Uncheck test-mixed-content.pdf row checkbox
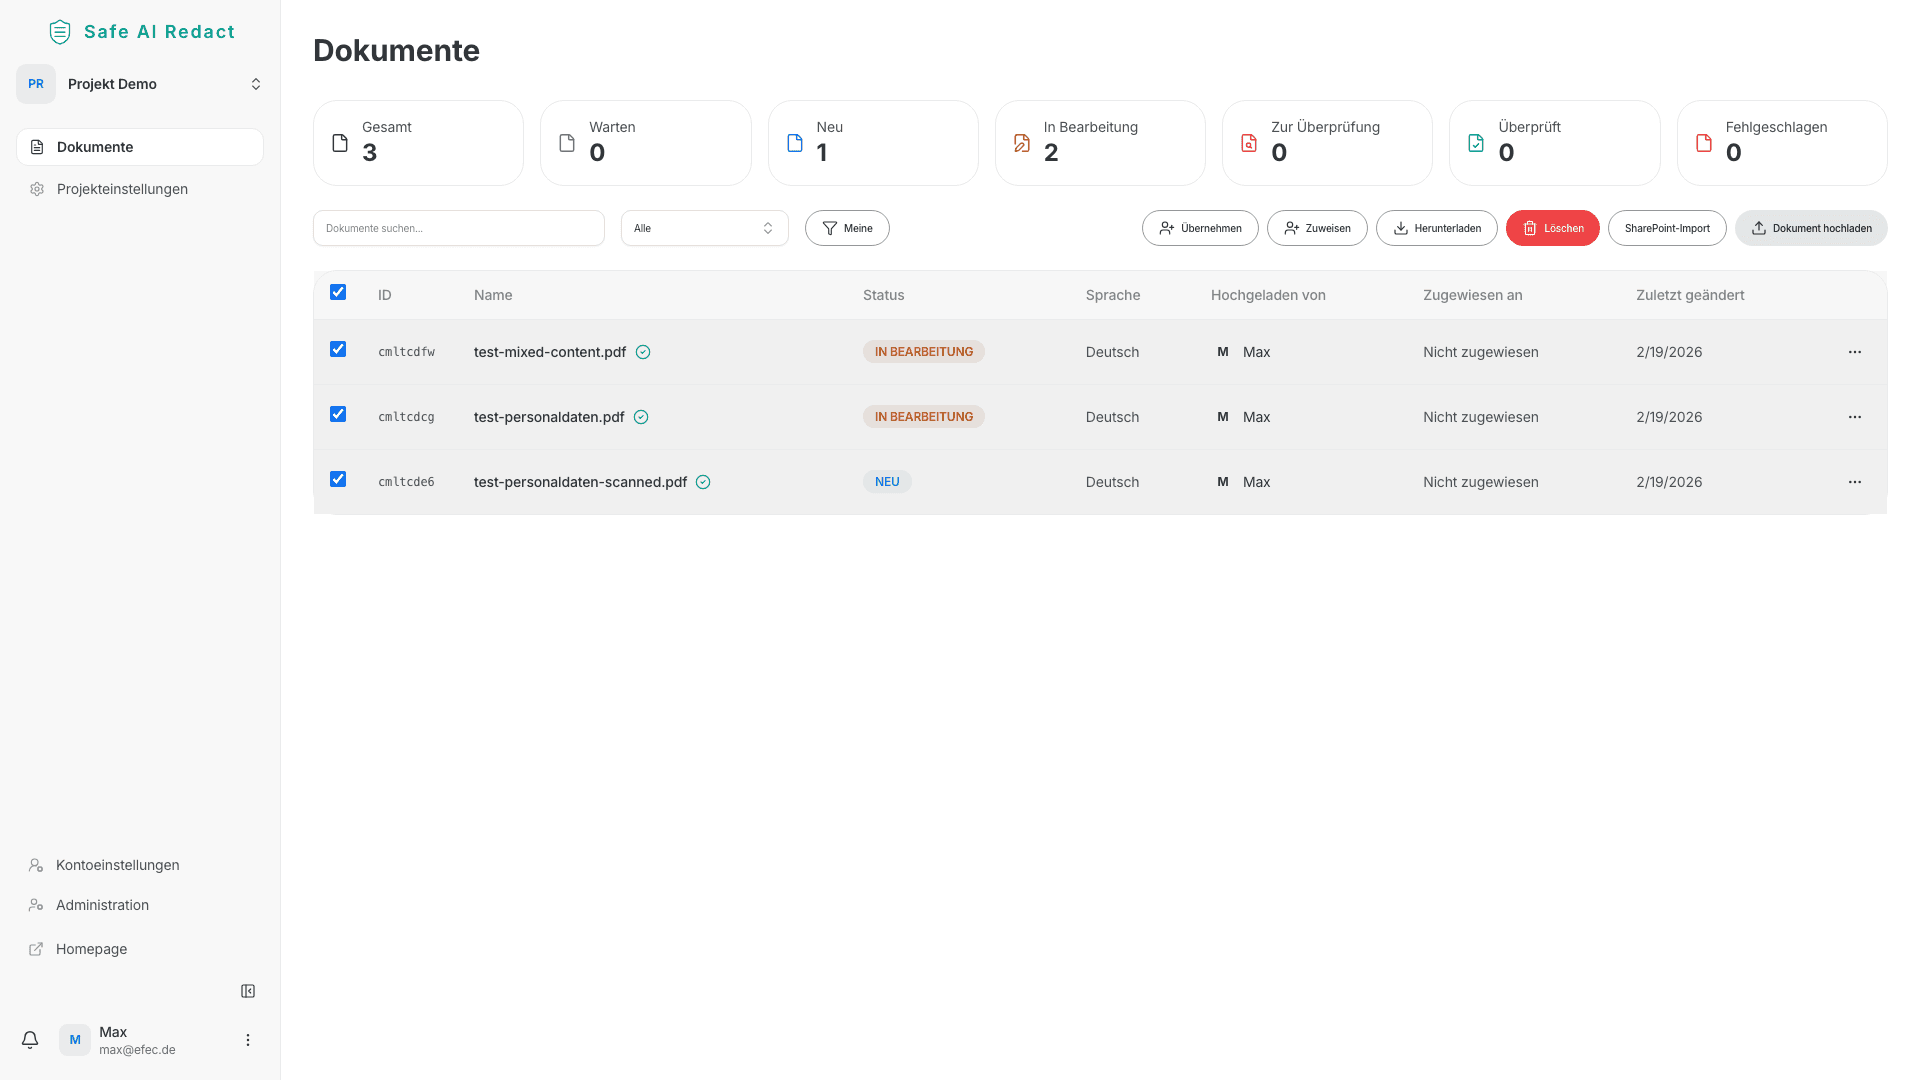The image size is (1920, 1080). [x=338, y=349]
